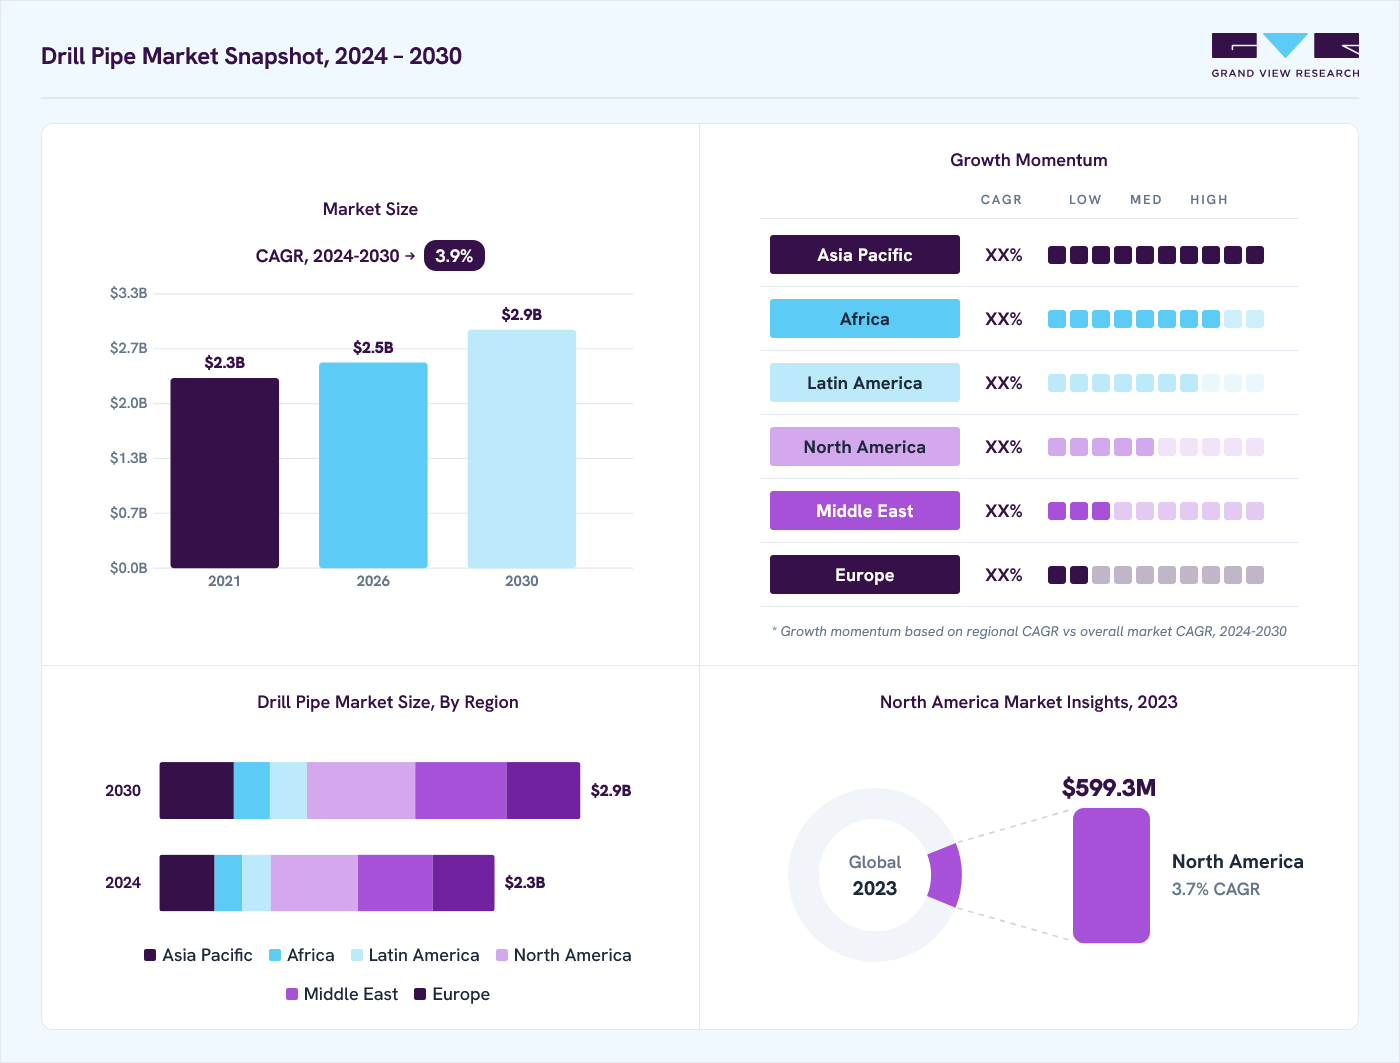Click the 2021 dark purple bar
The width and height of the screenshot is (1400, 1063).
(x=225, y=473)
